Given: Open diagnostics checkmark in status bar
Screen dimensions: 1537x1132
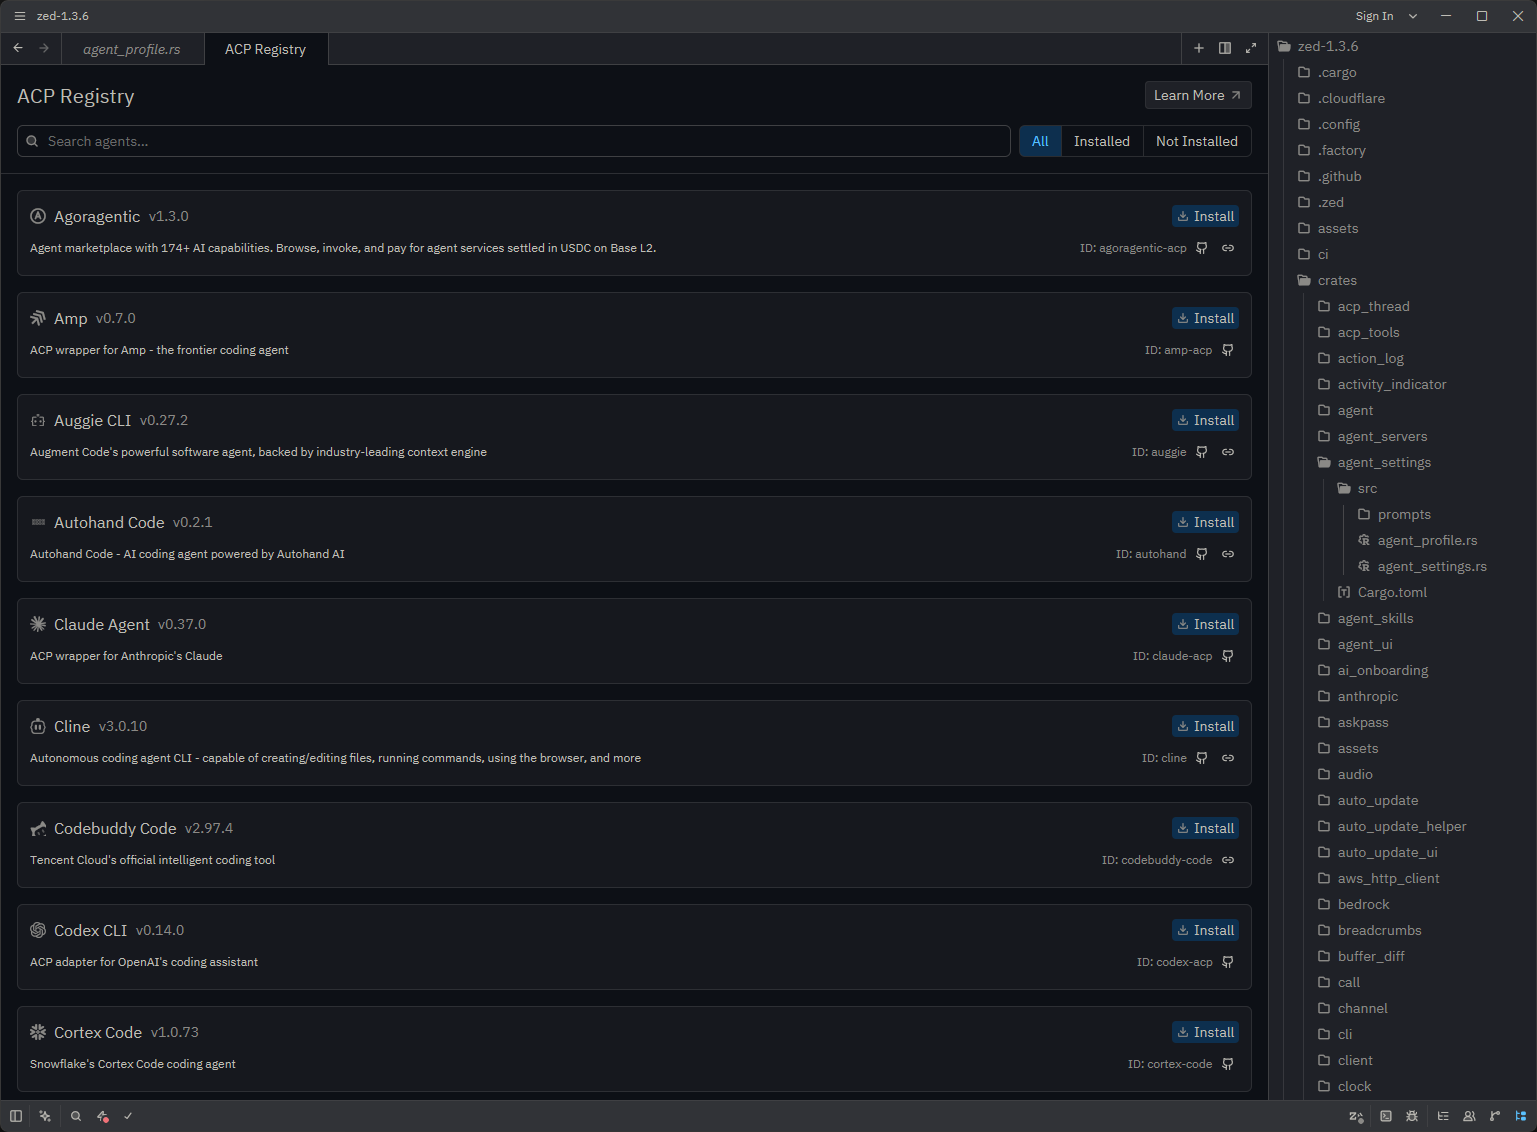Looking at the screenshot, I should [x=128, y=1116].
